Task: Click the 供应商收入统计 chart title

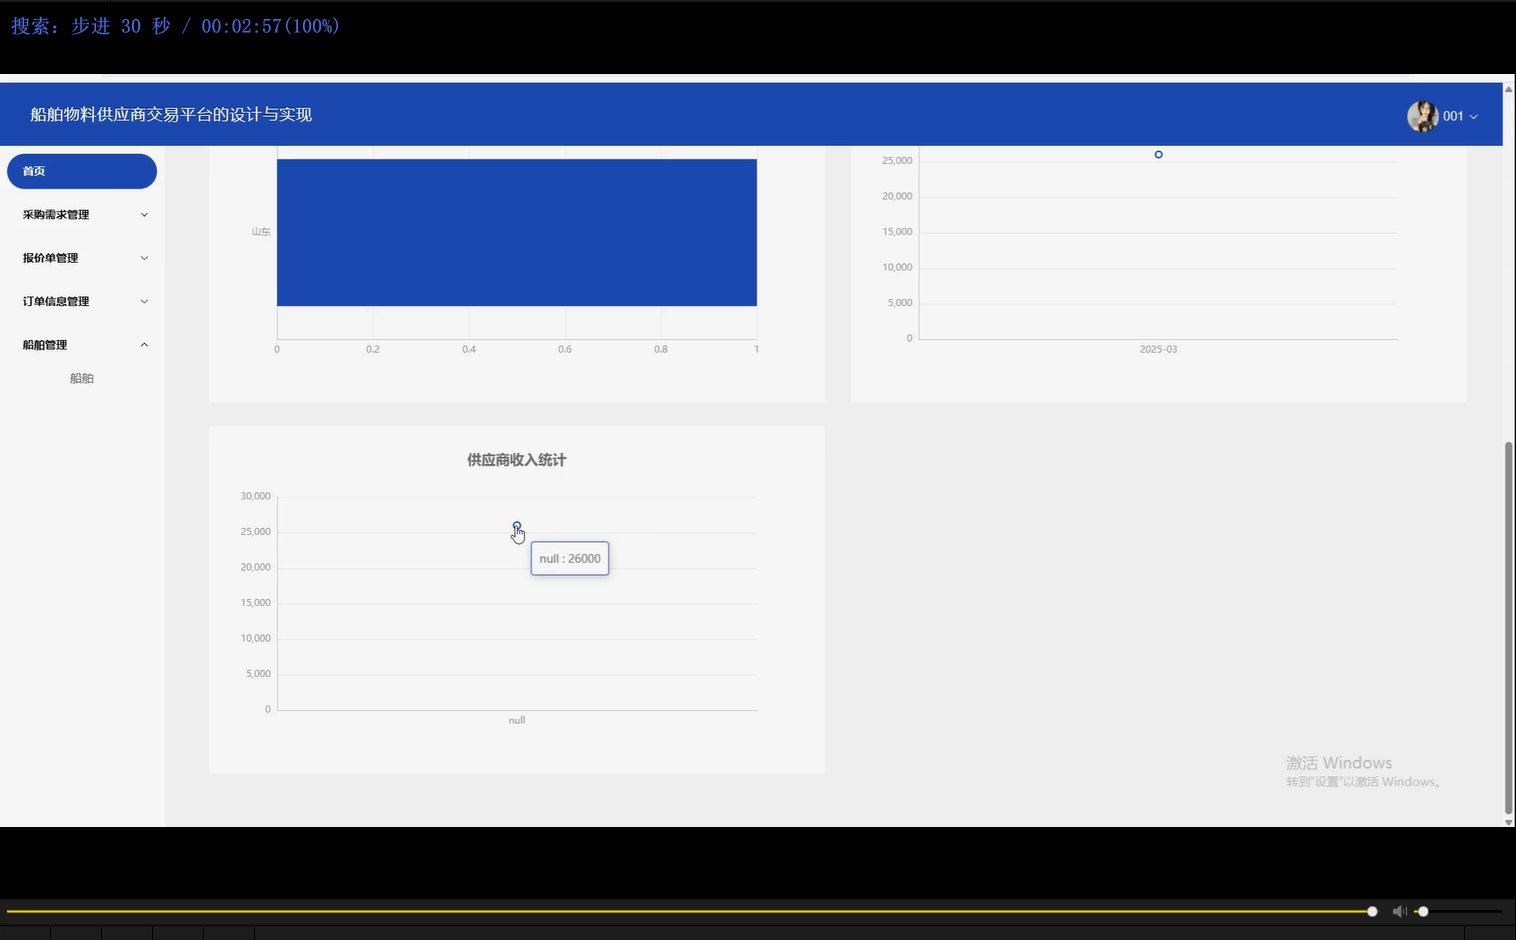Action: 517,460
